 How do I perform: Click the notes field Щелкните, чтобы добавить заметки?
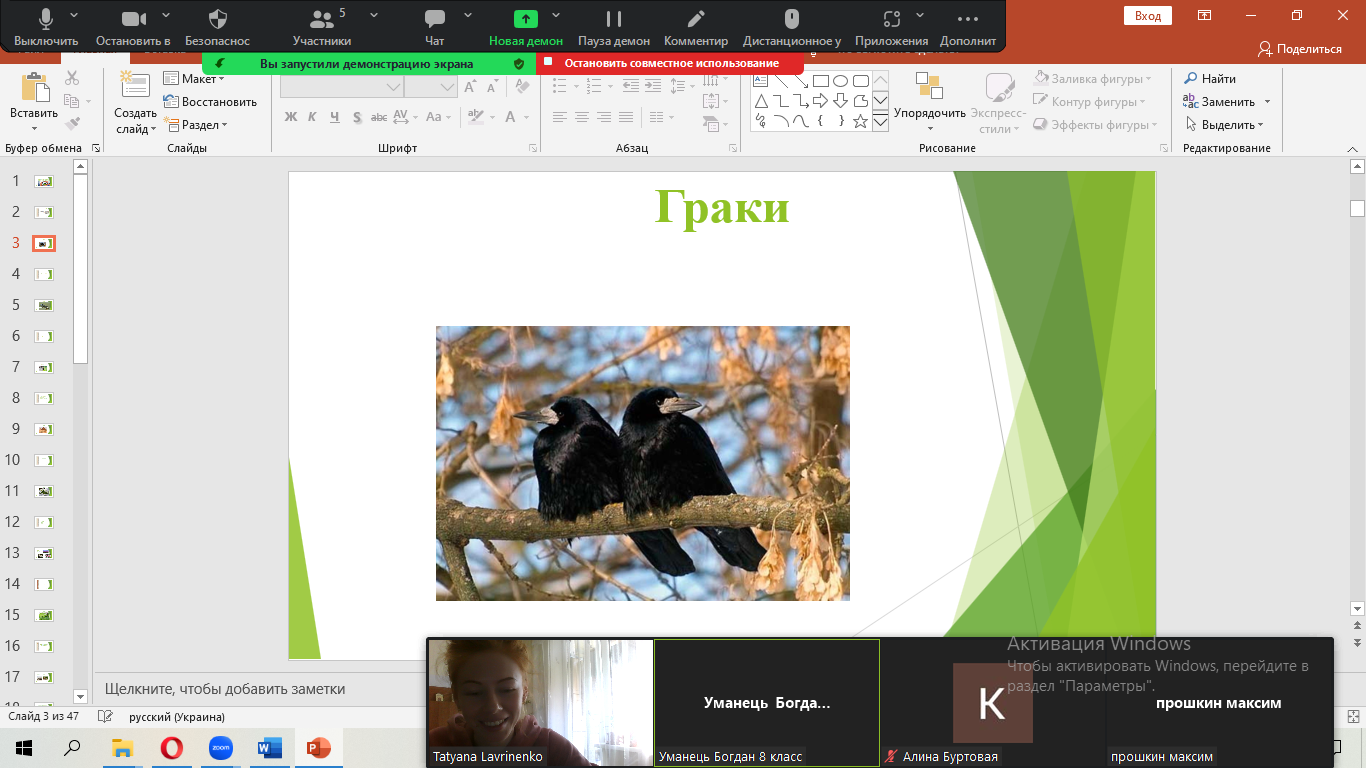click(x=225, y=688)
